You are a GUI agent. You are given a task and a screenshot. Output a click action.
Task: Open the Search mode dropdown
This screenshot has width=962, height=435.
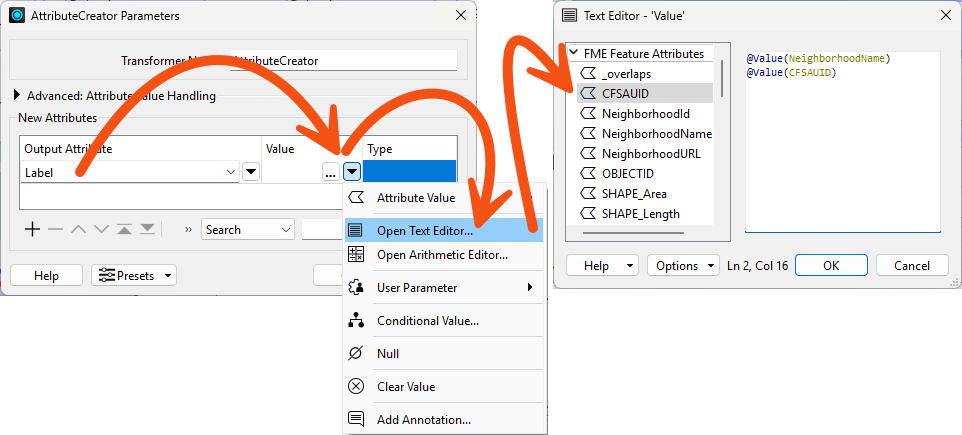[x=248, y=229]
